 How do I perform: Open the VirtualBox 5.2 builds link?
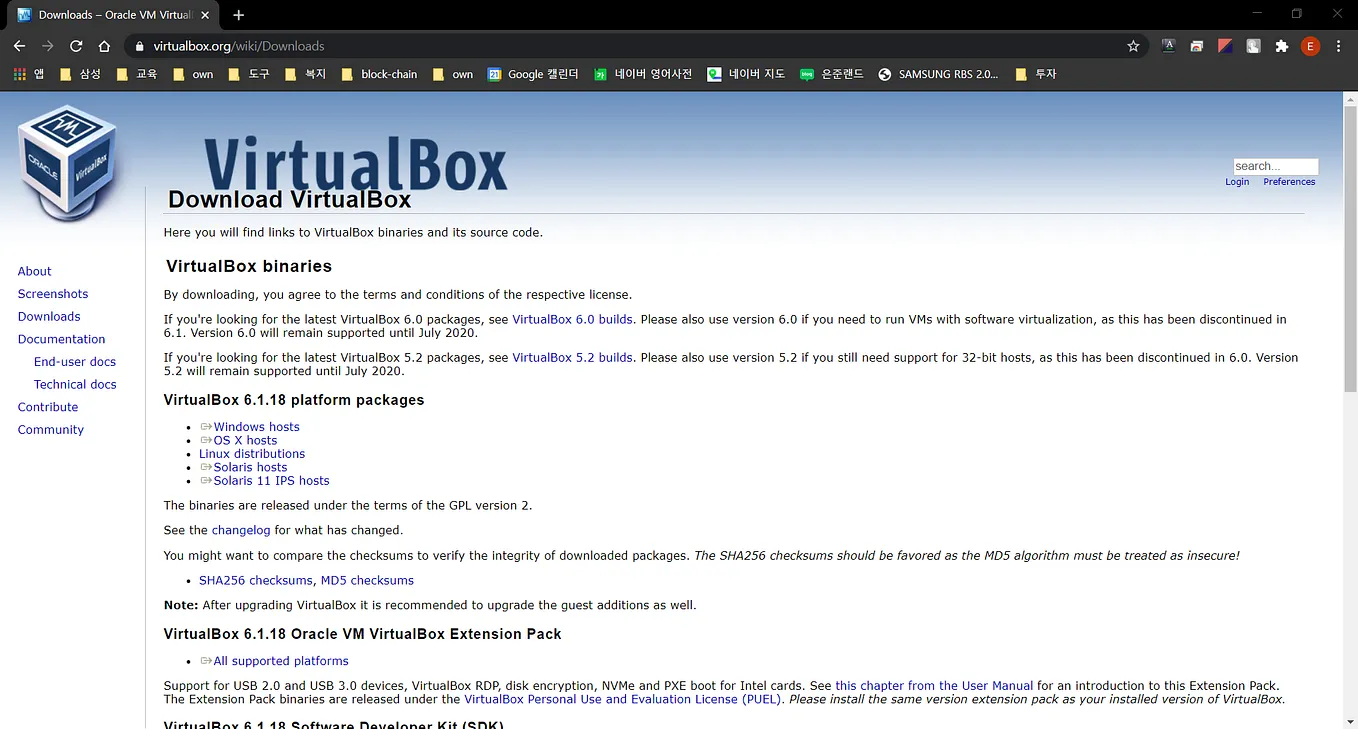click(x=572, y=358)
